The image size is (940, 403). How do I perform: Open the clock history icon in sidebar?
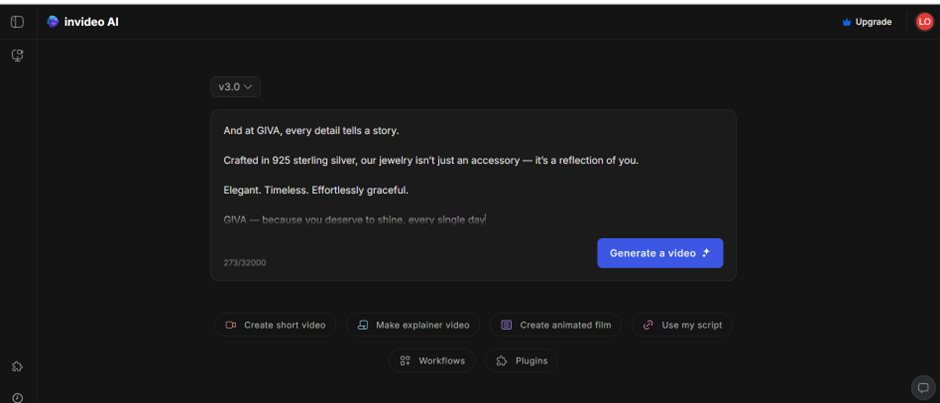(x=17, y=397)
